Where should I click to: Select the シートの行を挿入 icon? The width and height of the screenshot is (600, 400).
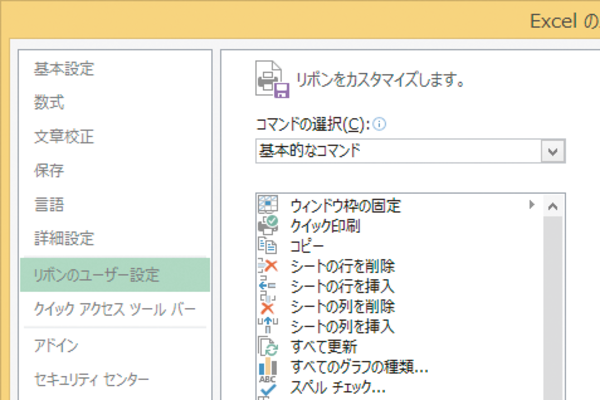[267, 286]
